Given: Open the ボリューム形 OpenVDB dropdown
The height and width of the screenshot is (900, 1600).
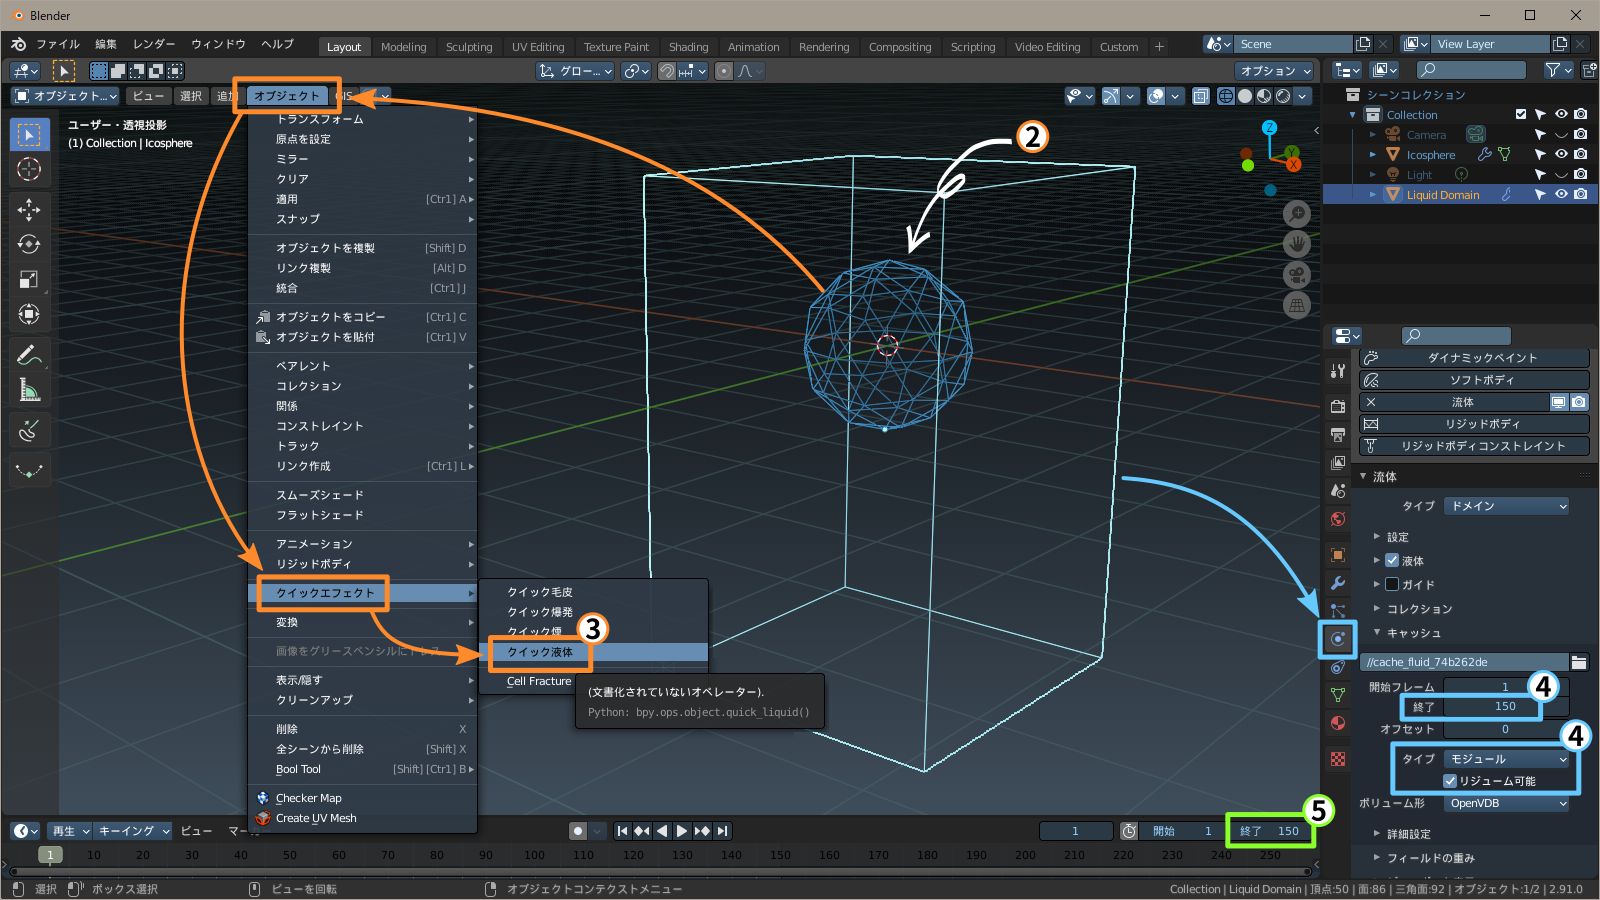Looking at the screenshot, I should (1506, 803).
